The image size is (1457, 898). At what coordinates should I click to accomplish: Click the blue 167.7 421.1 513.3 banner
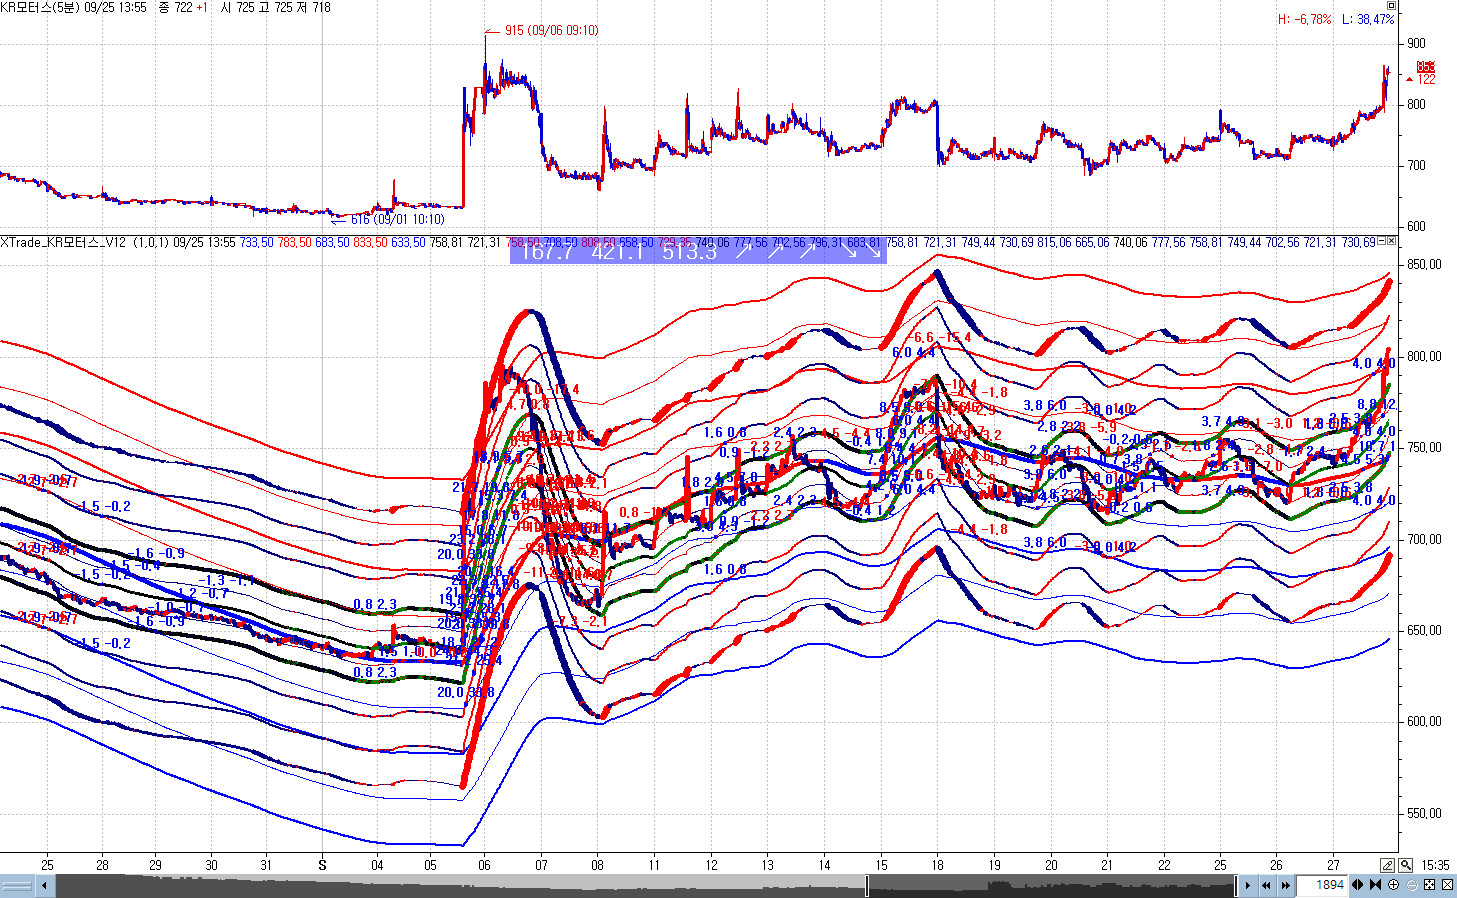point(697,251)
